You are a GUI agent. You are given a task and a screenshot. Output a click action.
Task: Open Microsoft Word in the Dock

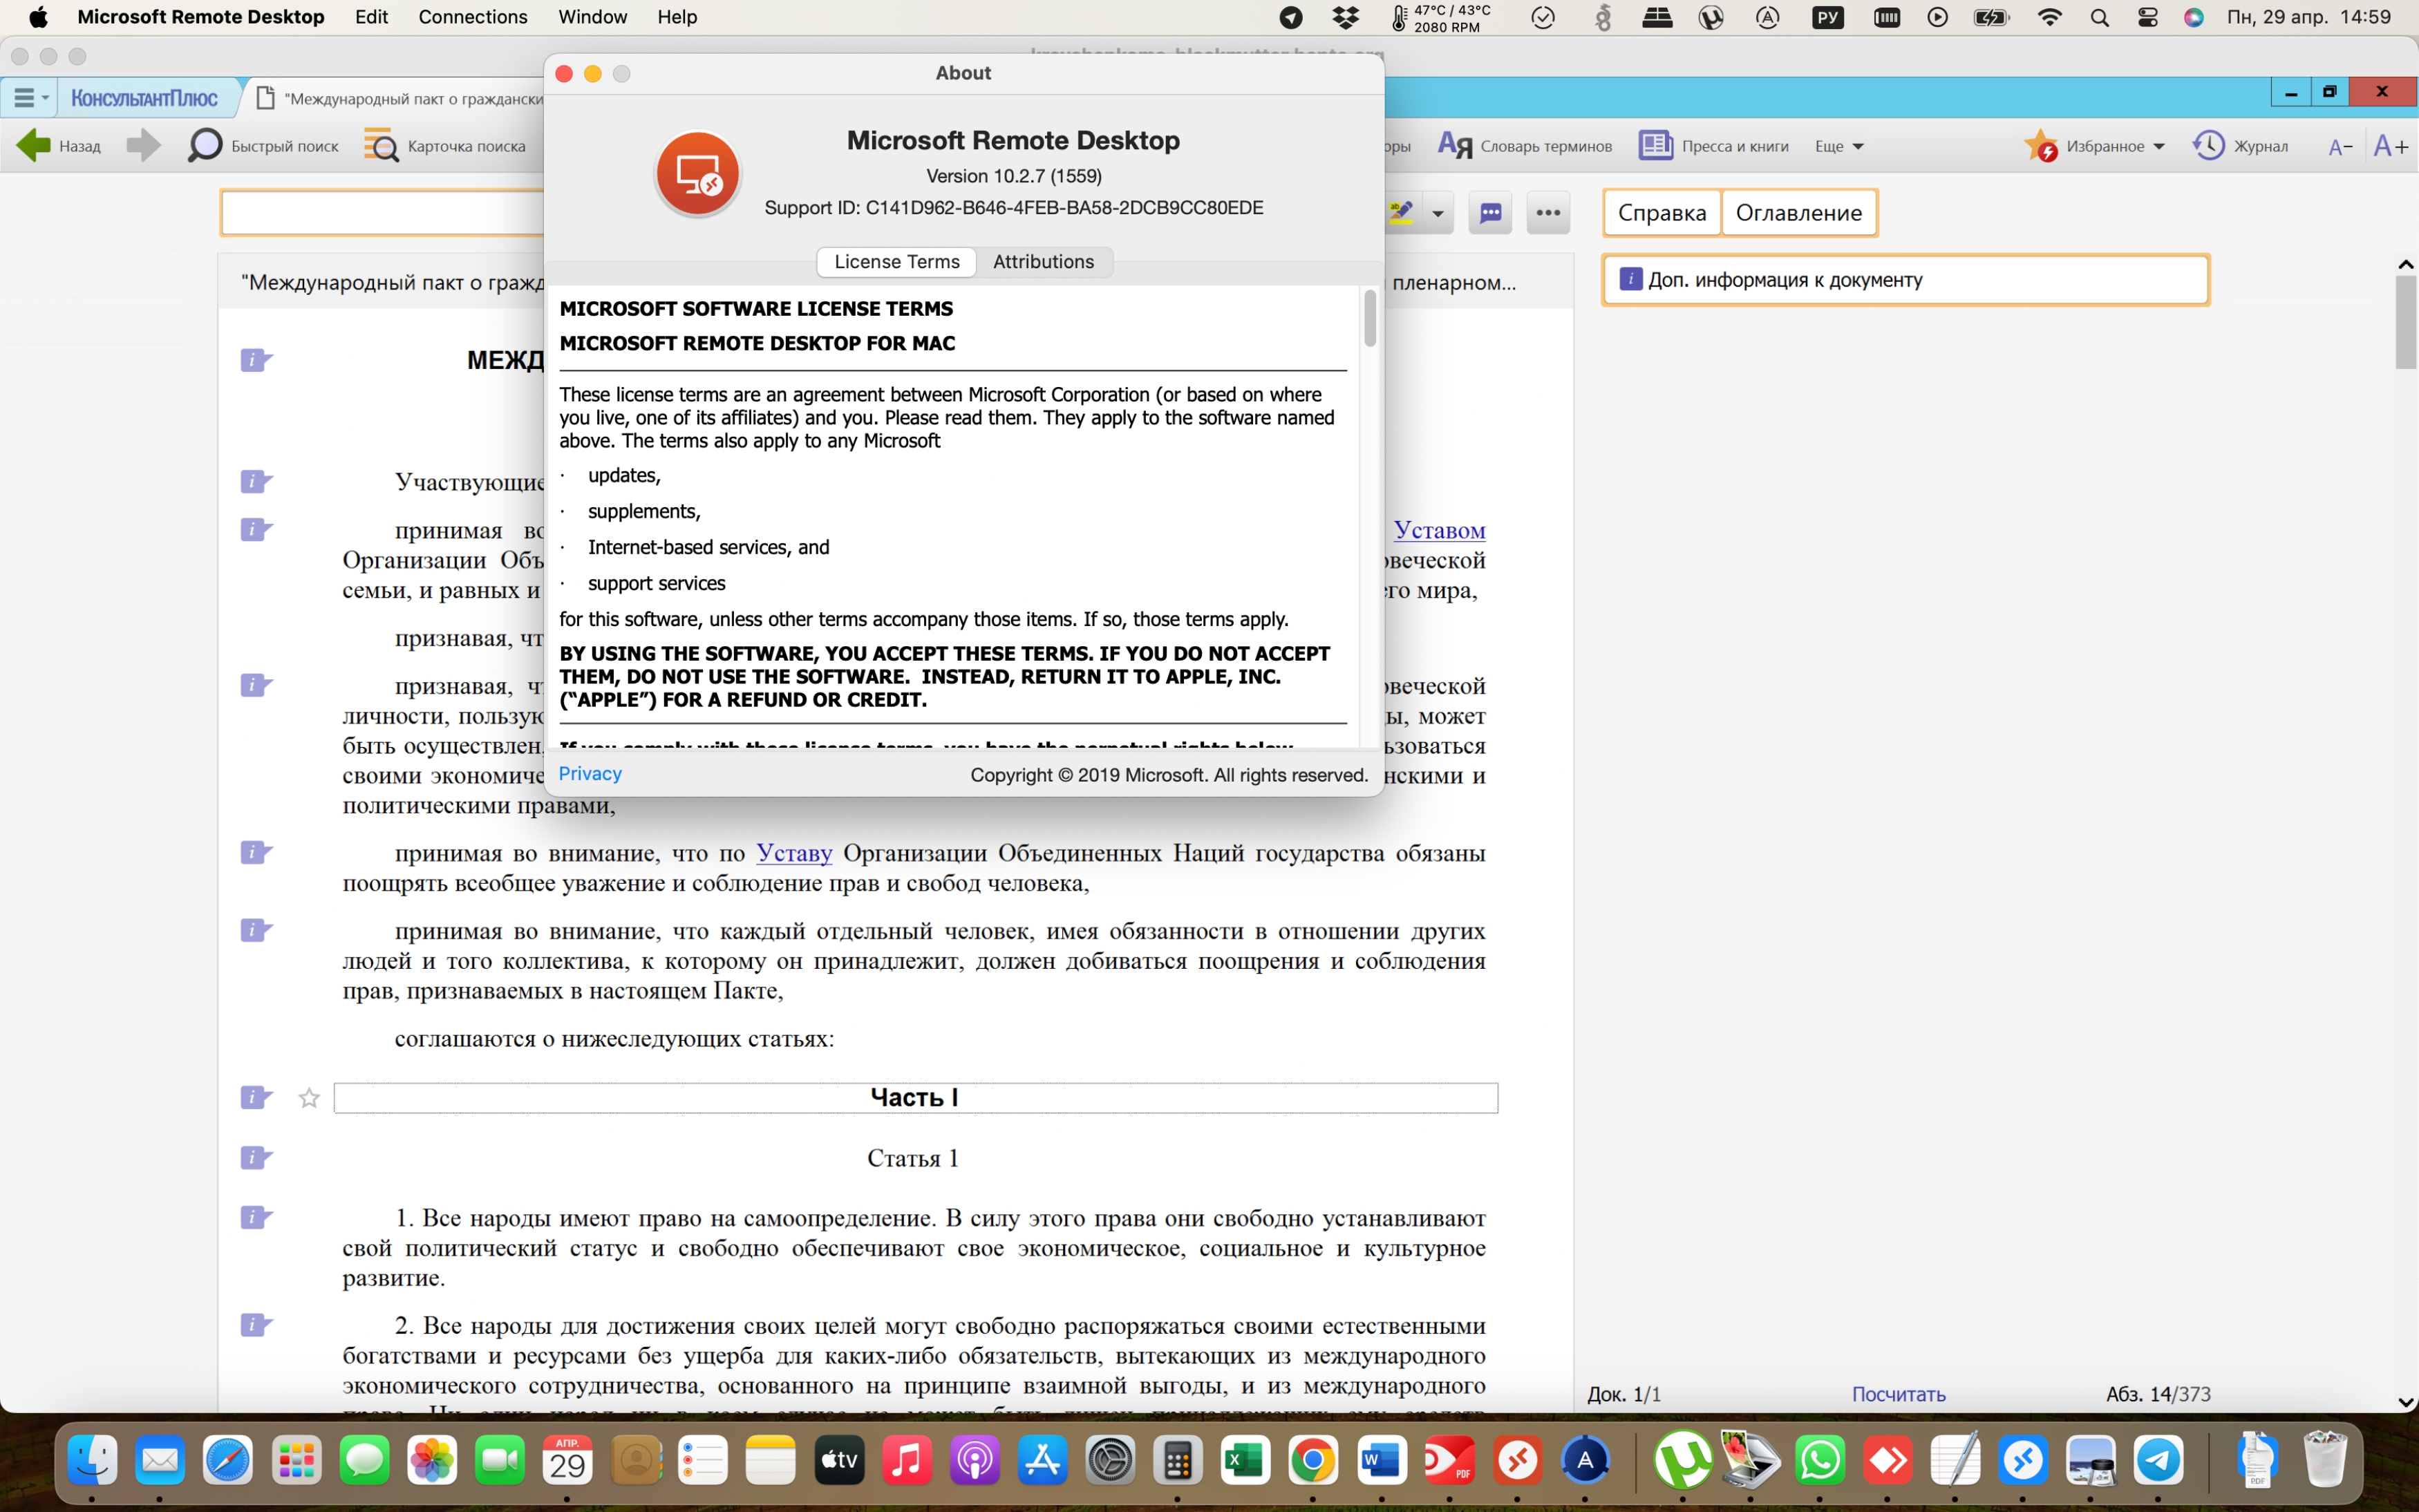click(x=1381, y=1461)
